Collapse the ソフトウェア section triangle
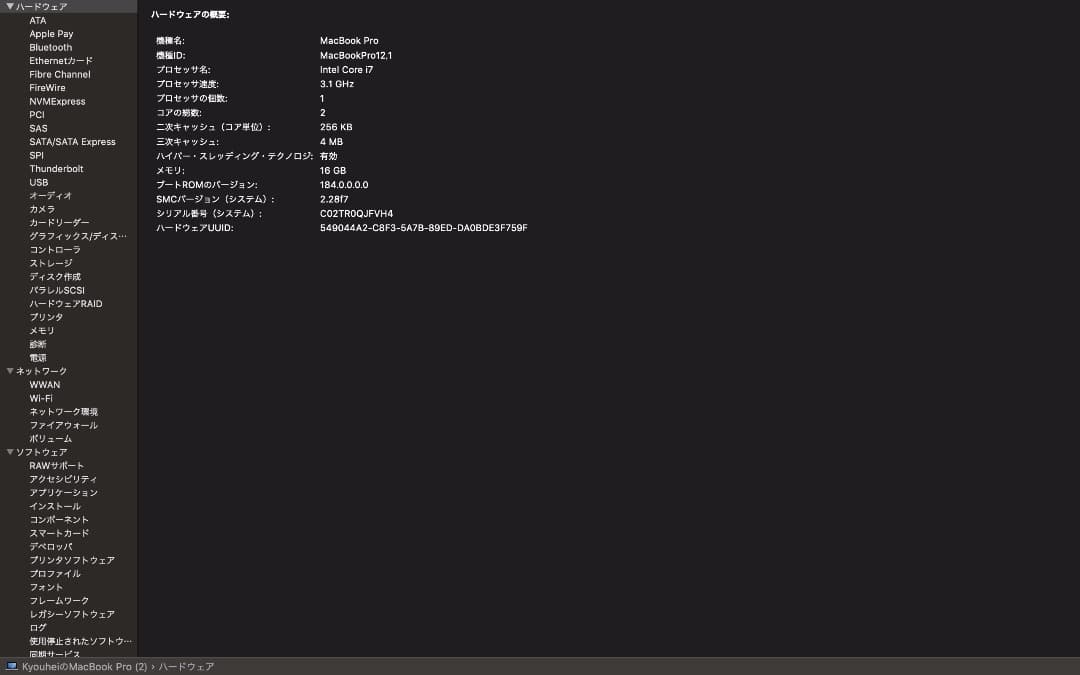The width and height of the screenshot is (1080, 675). point(10,452)
